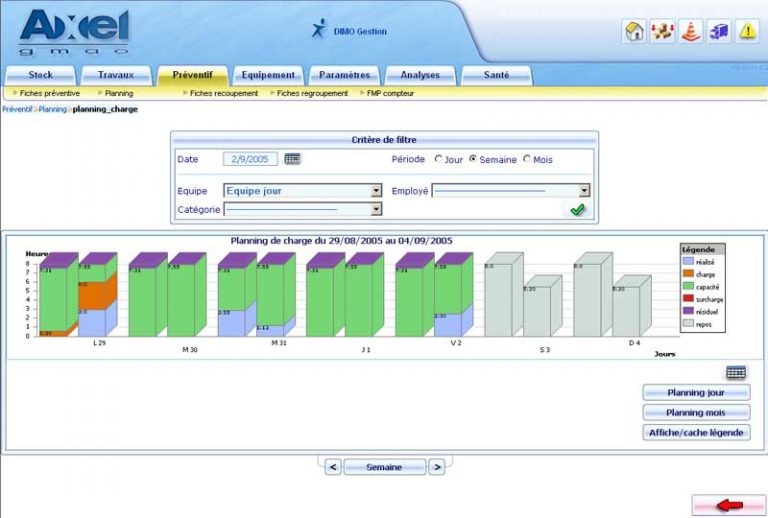The image size is (768, 518).
Task: Open the yellow warning alerts icon
Action: click(x=747, y=32)
